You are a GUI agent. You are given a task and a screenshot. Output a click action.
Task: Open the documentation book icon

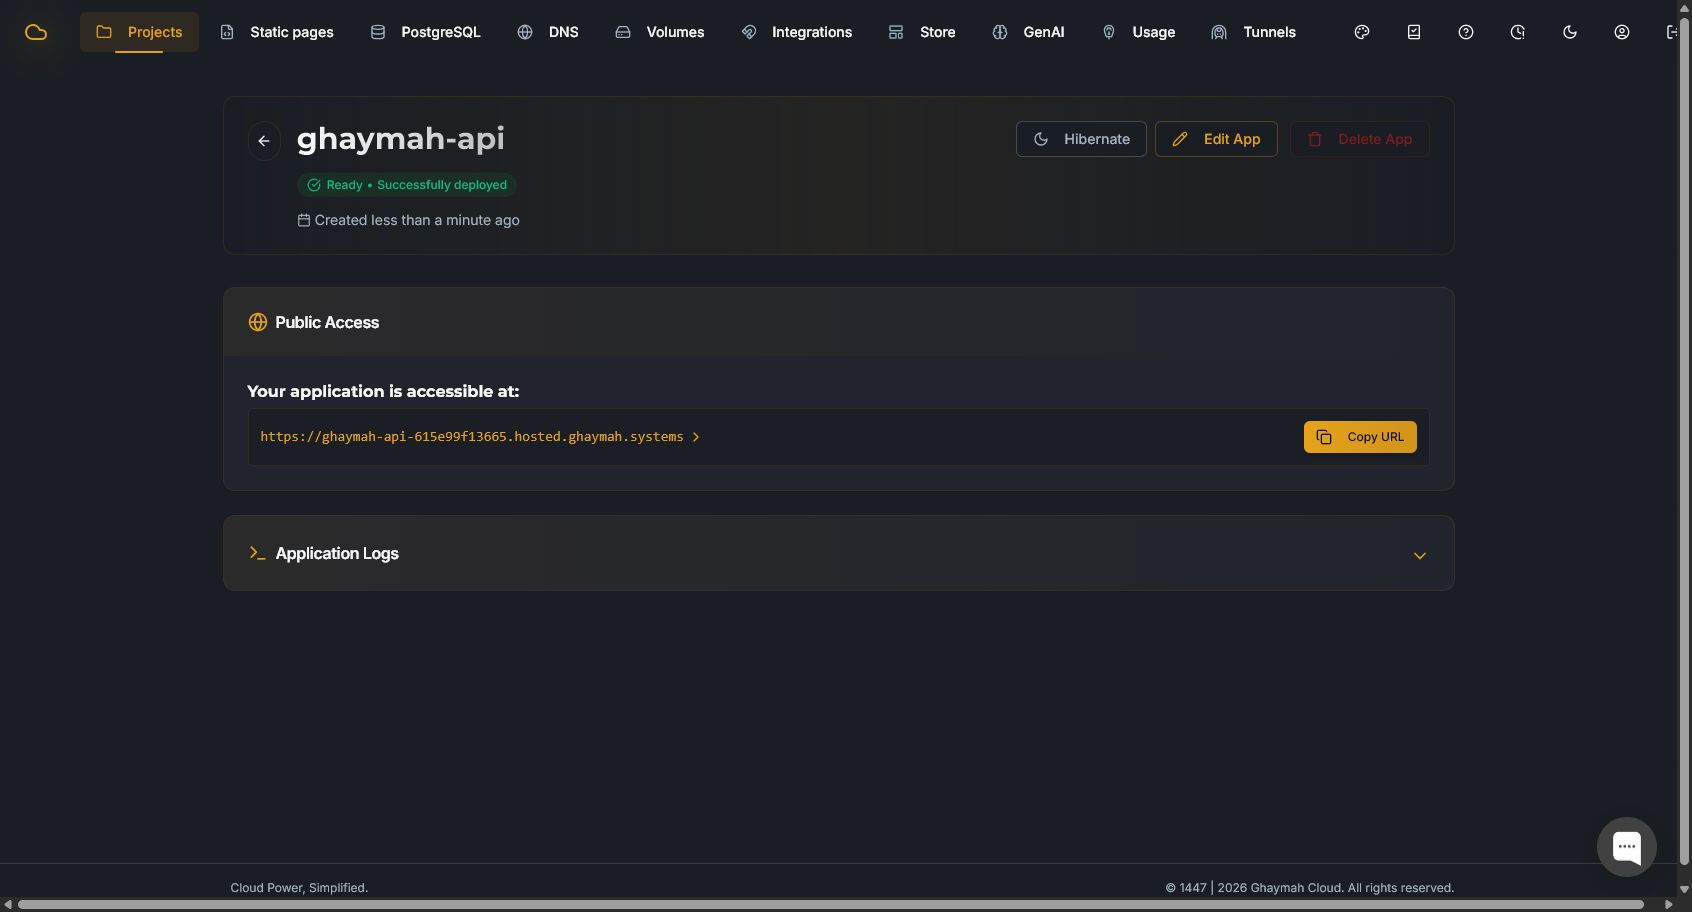(1414, 32)
